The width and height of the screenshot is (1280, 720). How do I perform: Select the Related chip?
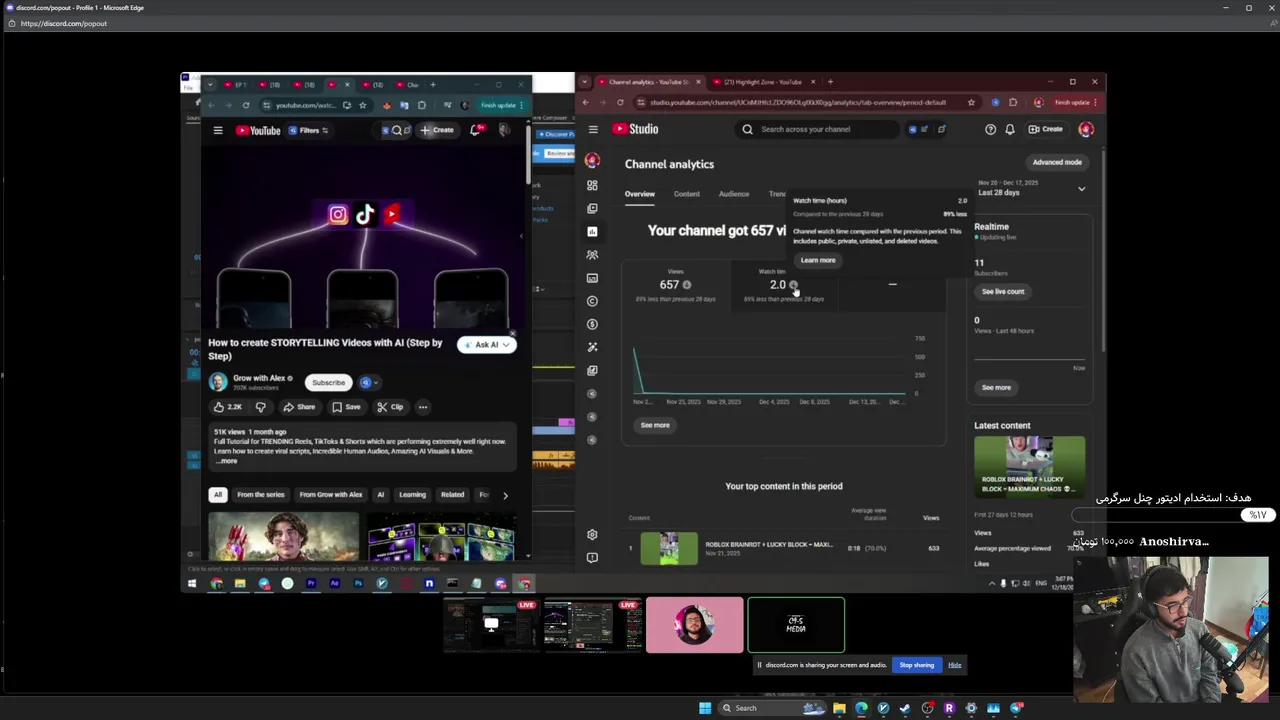452,495
